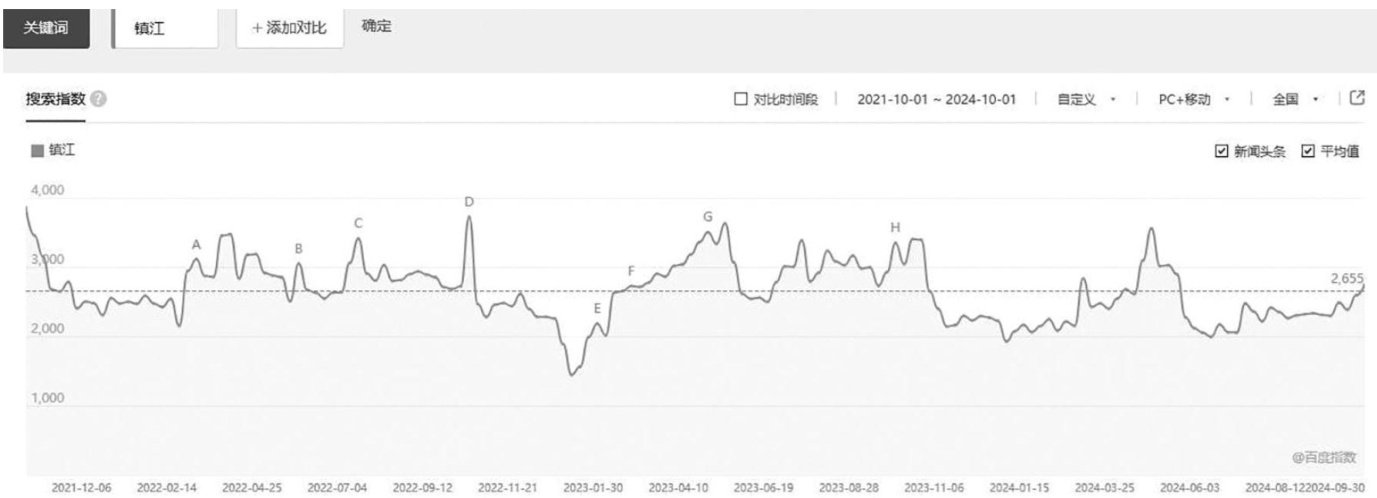1377x498 pixels.
Task: Switch to the 搜索指数 tab
Action: (56, 100)
